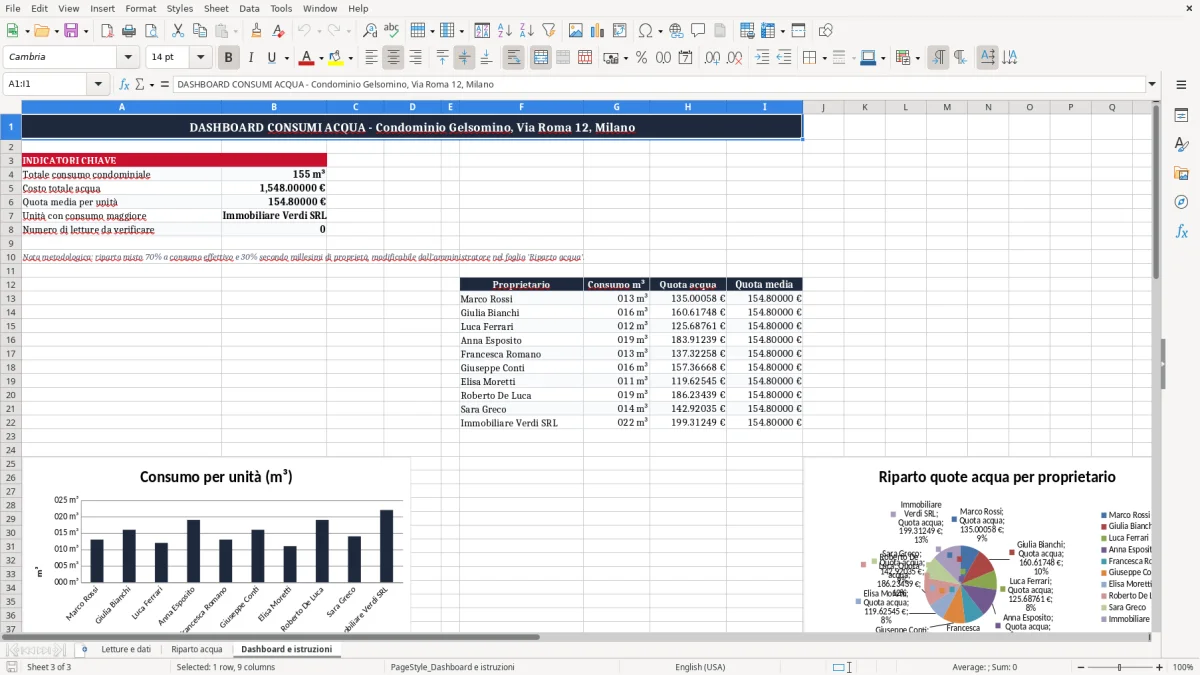The width and height of the screenshot is (1200, 675).
Task: Select column G header
Action: 616,107
